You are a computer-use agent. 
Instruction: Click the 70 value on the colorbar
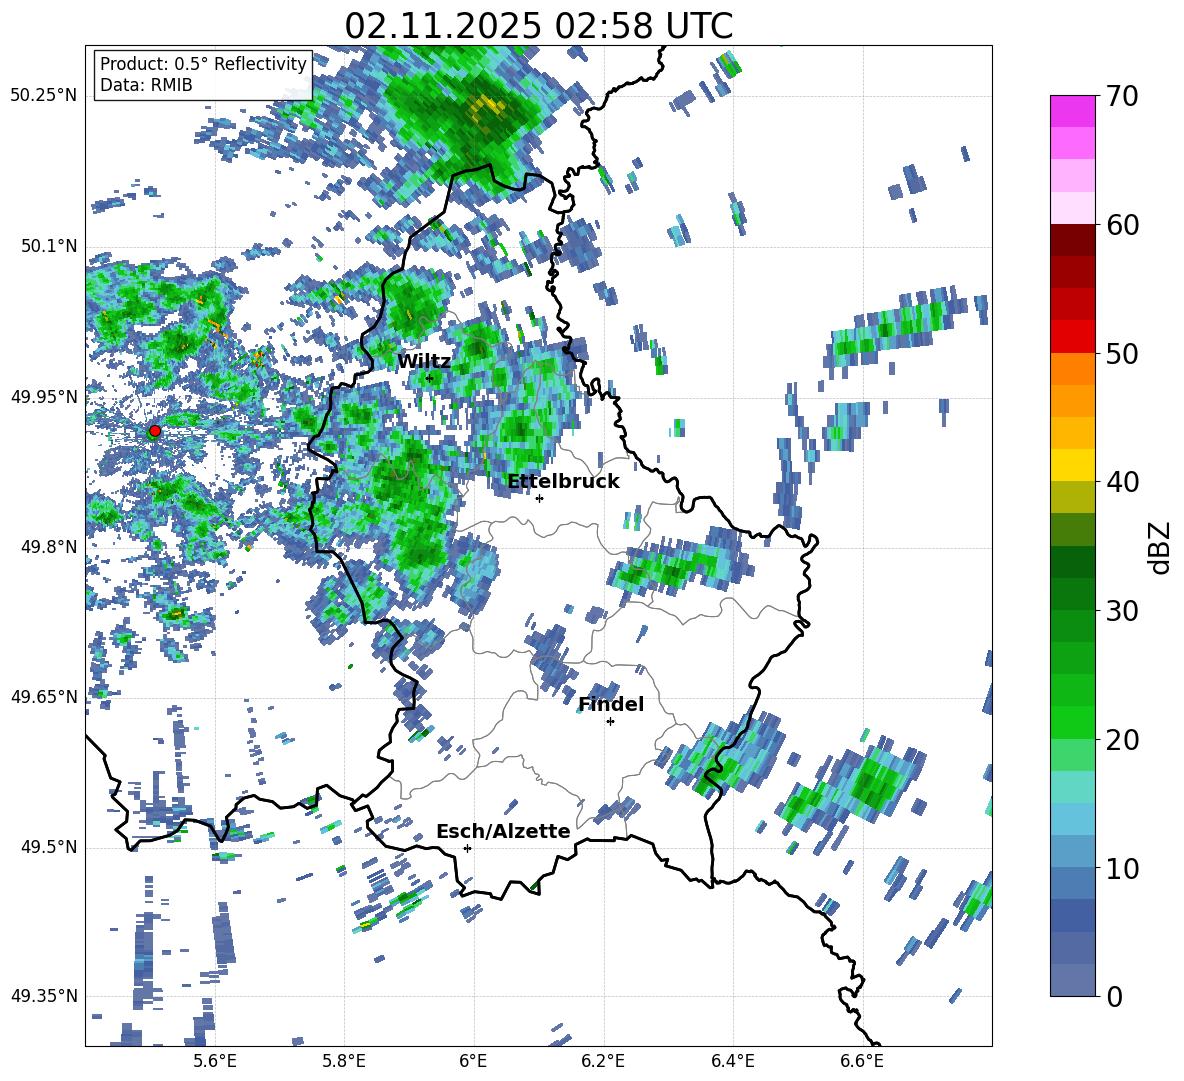click(1122, 97)
